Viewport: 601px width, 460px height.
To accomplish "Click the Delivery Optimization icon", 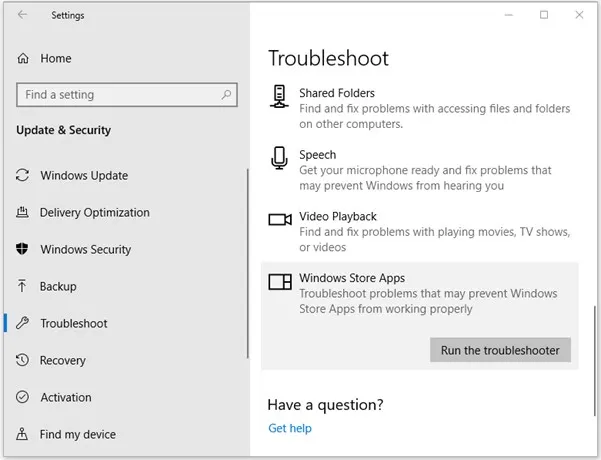I will click(22, 213).
